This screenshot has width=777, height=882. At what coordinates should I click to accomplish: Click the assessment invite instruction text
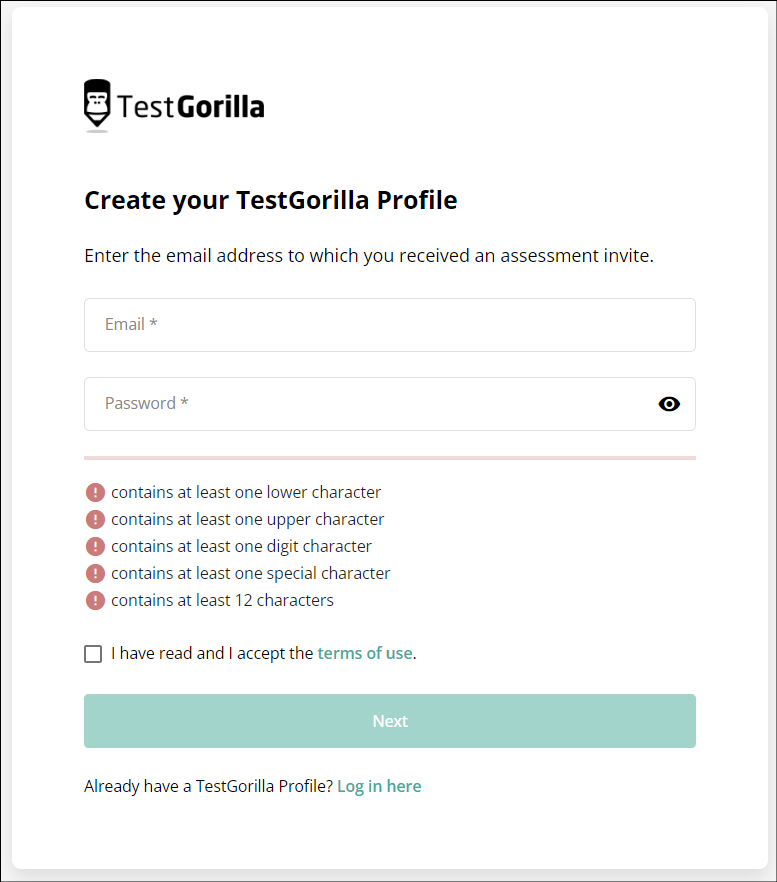point(368,255)
